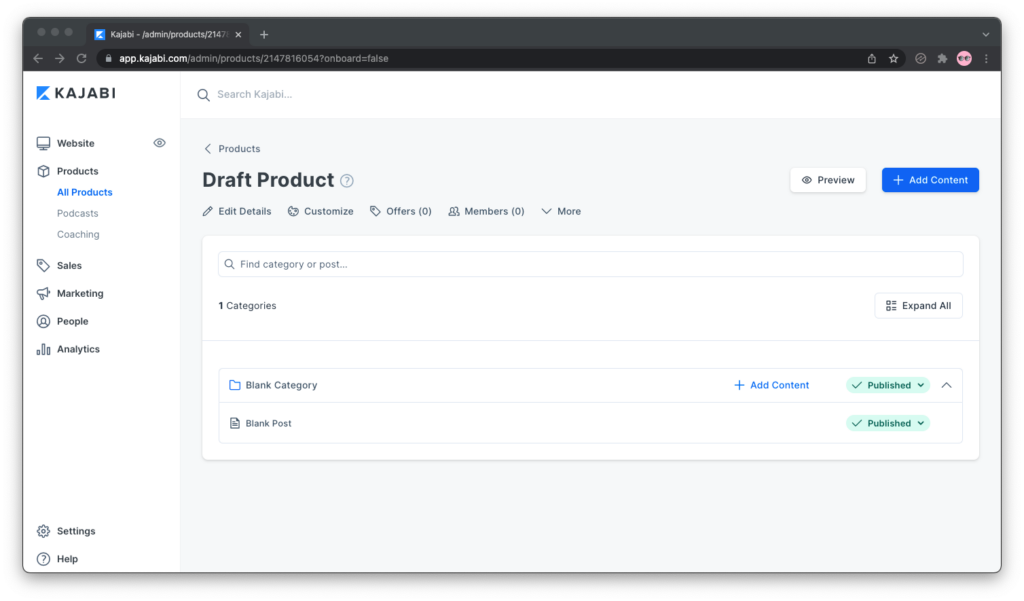Click the browser profile avatar

(964, 59)
